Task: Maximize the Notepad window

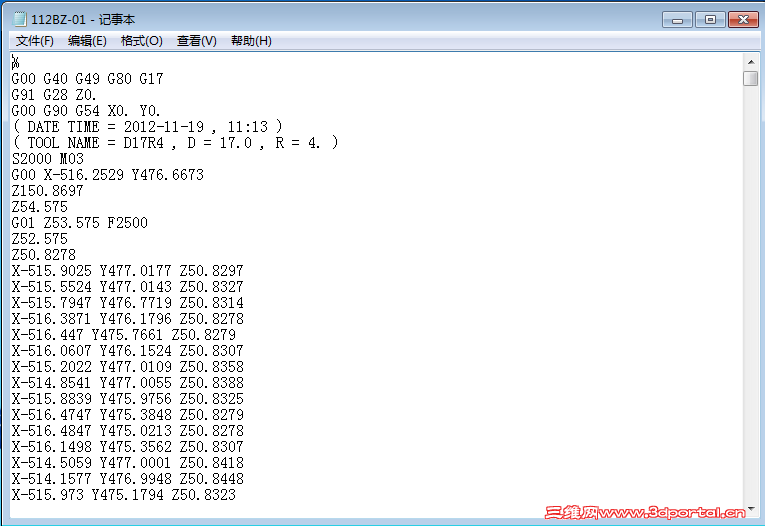Action: point(710,20)
